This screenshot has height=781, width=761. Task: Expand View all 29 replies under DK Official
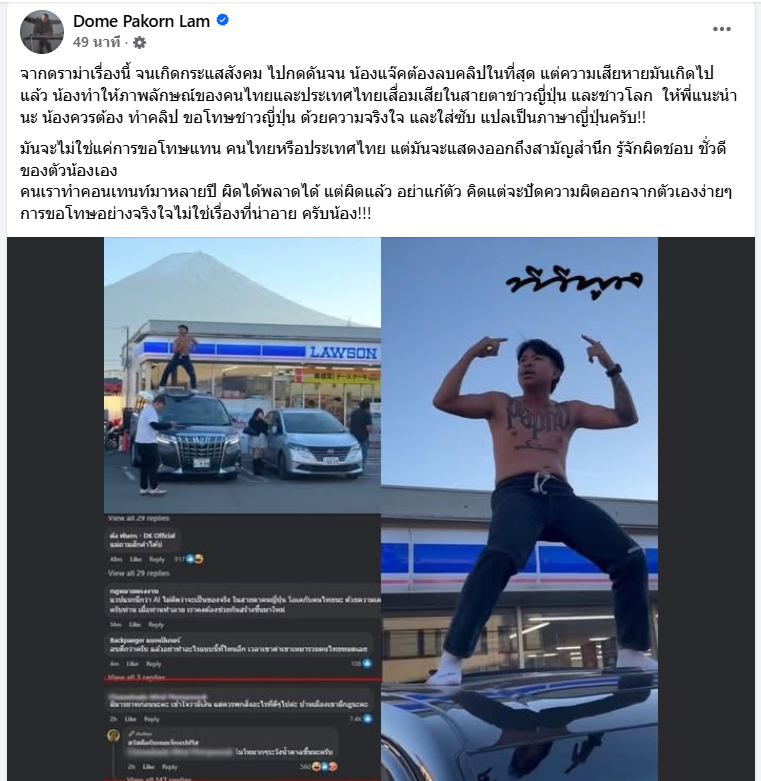click(138, 573)
